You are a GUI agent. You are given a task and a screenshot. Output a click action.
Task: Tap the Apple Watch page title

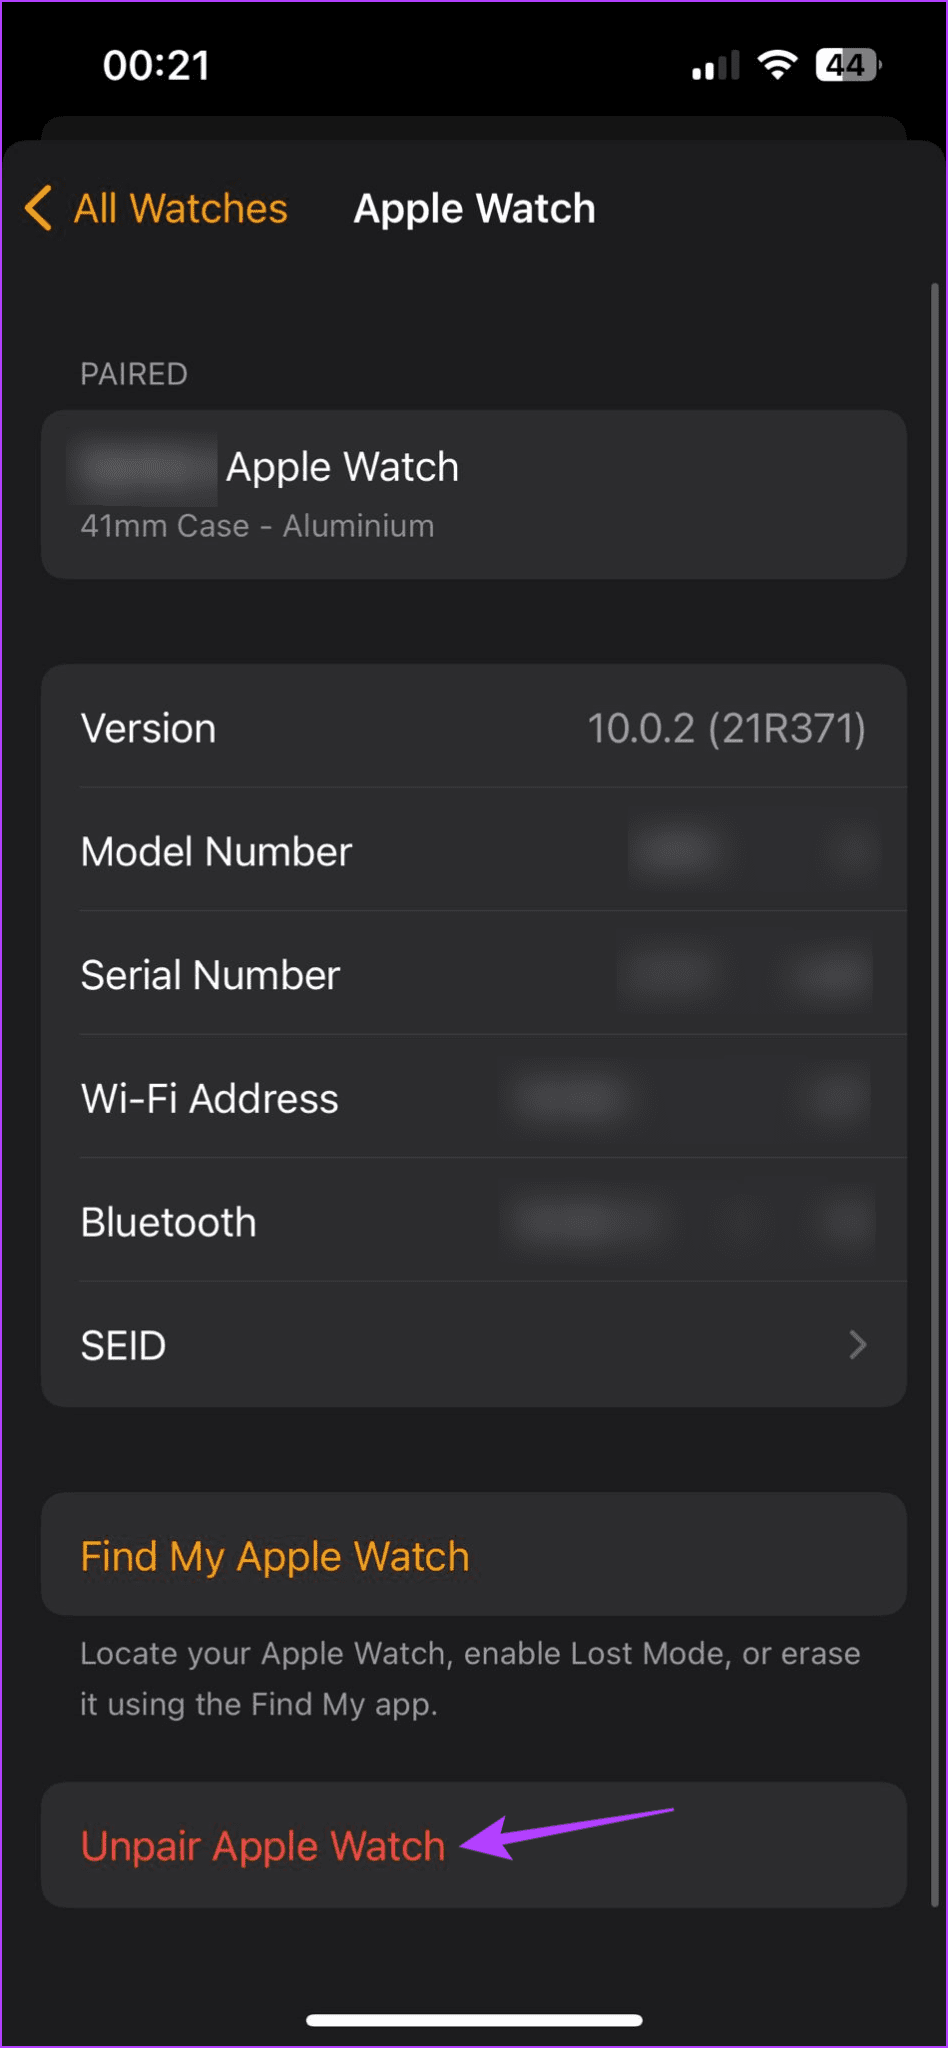(475, 209)
